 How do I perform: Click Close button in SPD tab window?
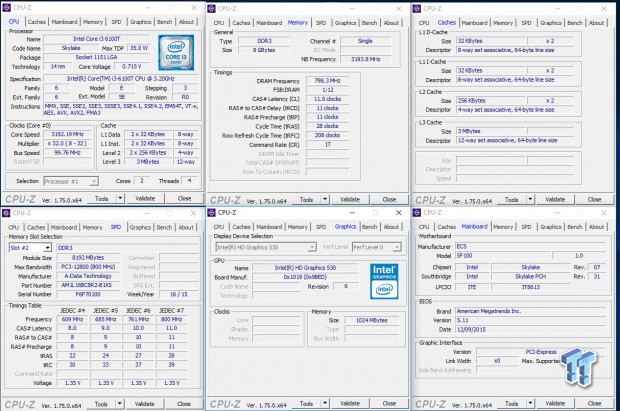[x=184, y=403]
